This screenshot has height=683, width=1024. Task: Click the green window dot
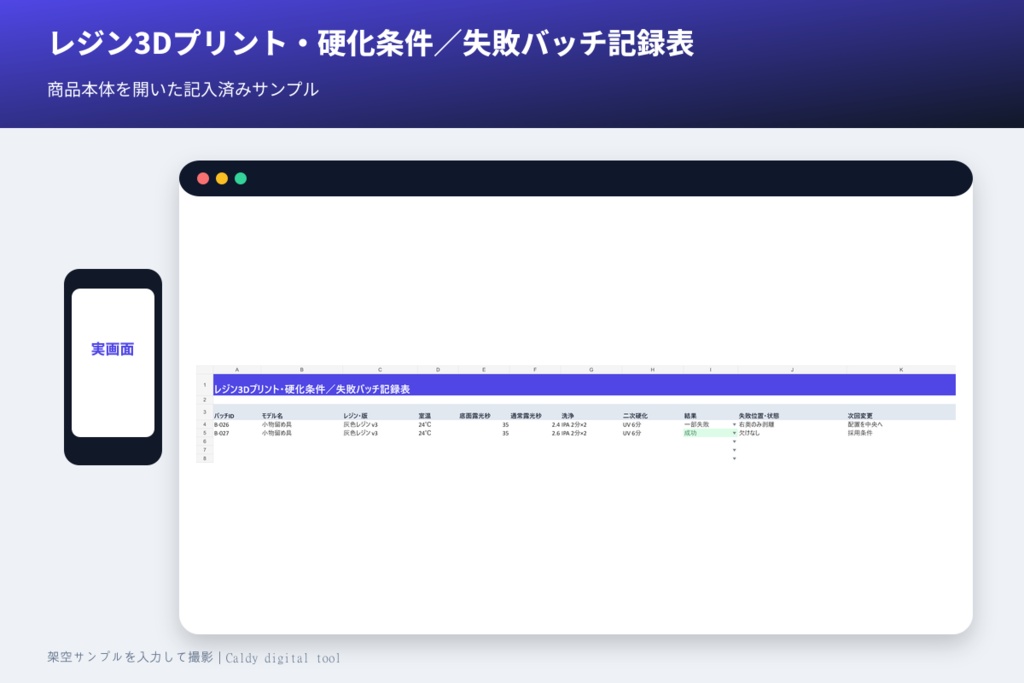tap(240, 178)
